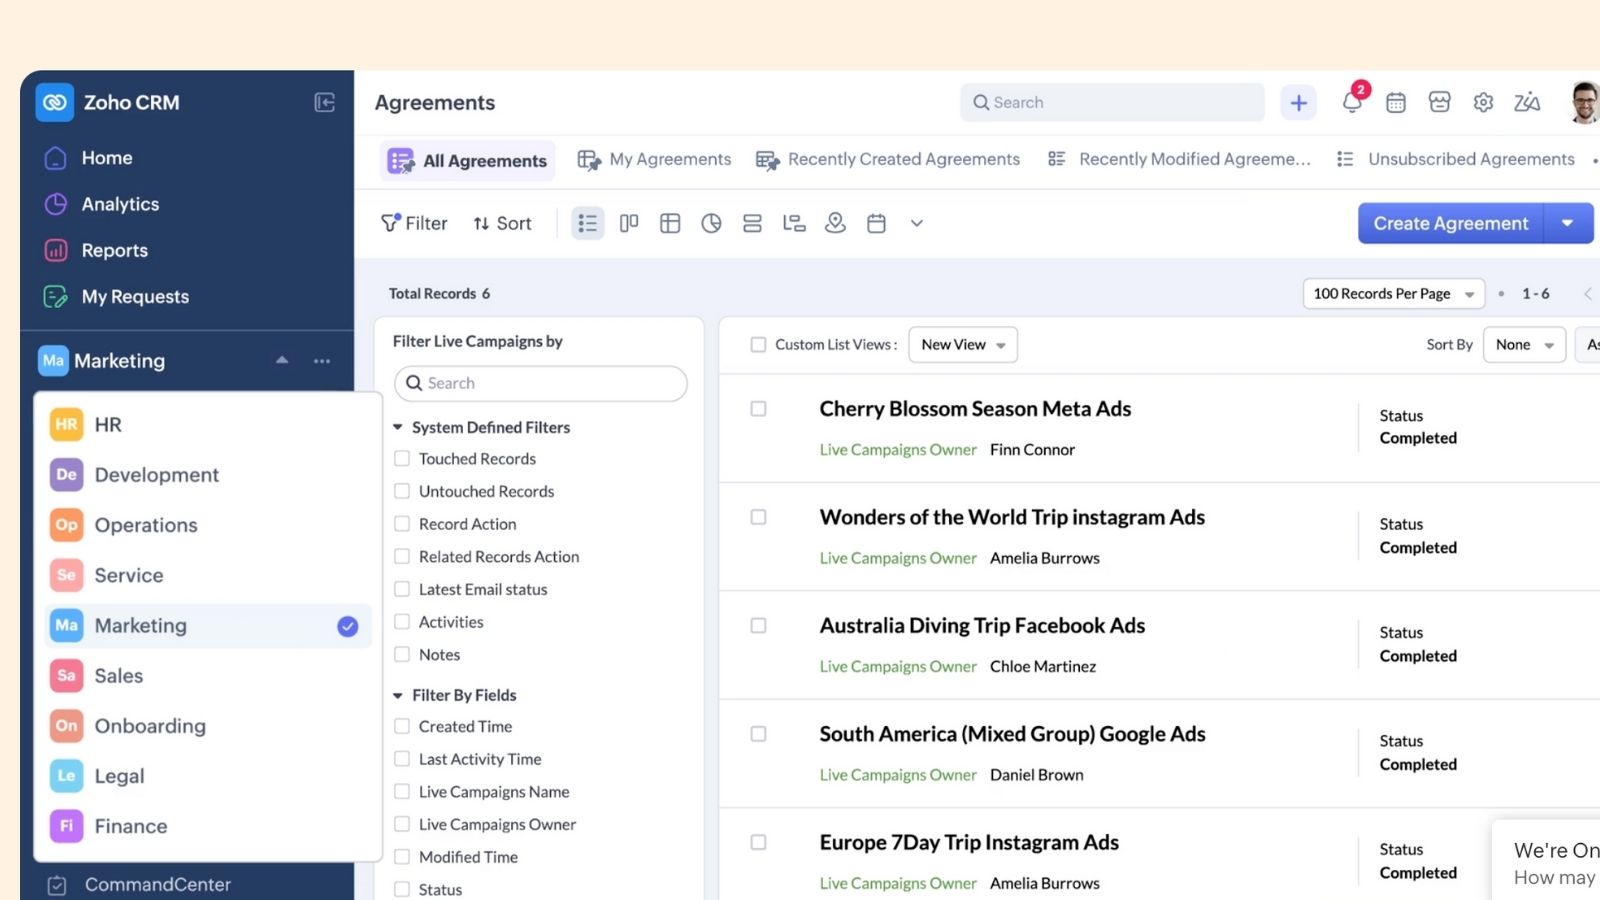Collapse the Marketing module group
Viewport: 1600px width, 900px height.
(x=281, y=360)
